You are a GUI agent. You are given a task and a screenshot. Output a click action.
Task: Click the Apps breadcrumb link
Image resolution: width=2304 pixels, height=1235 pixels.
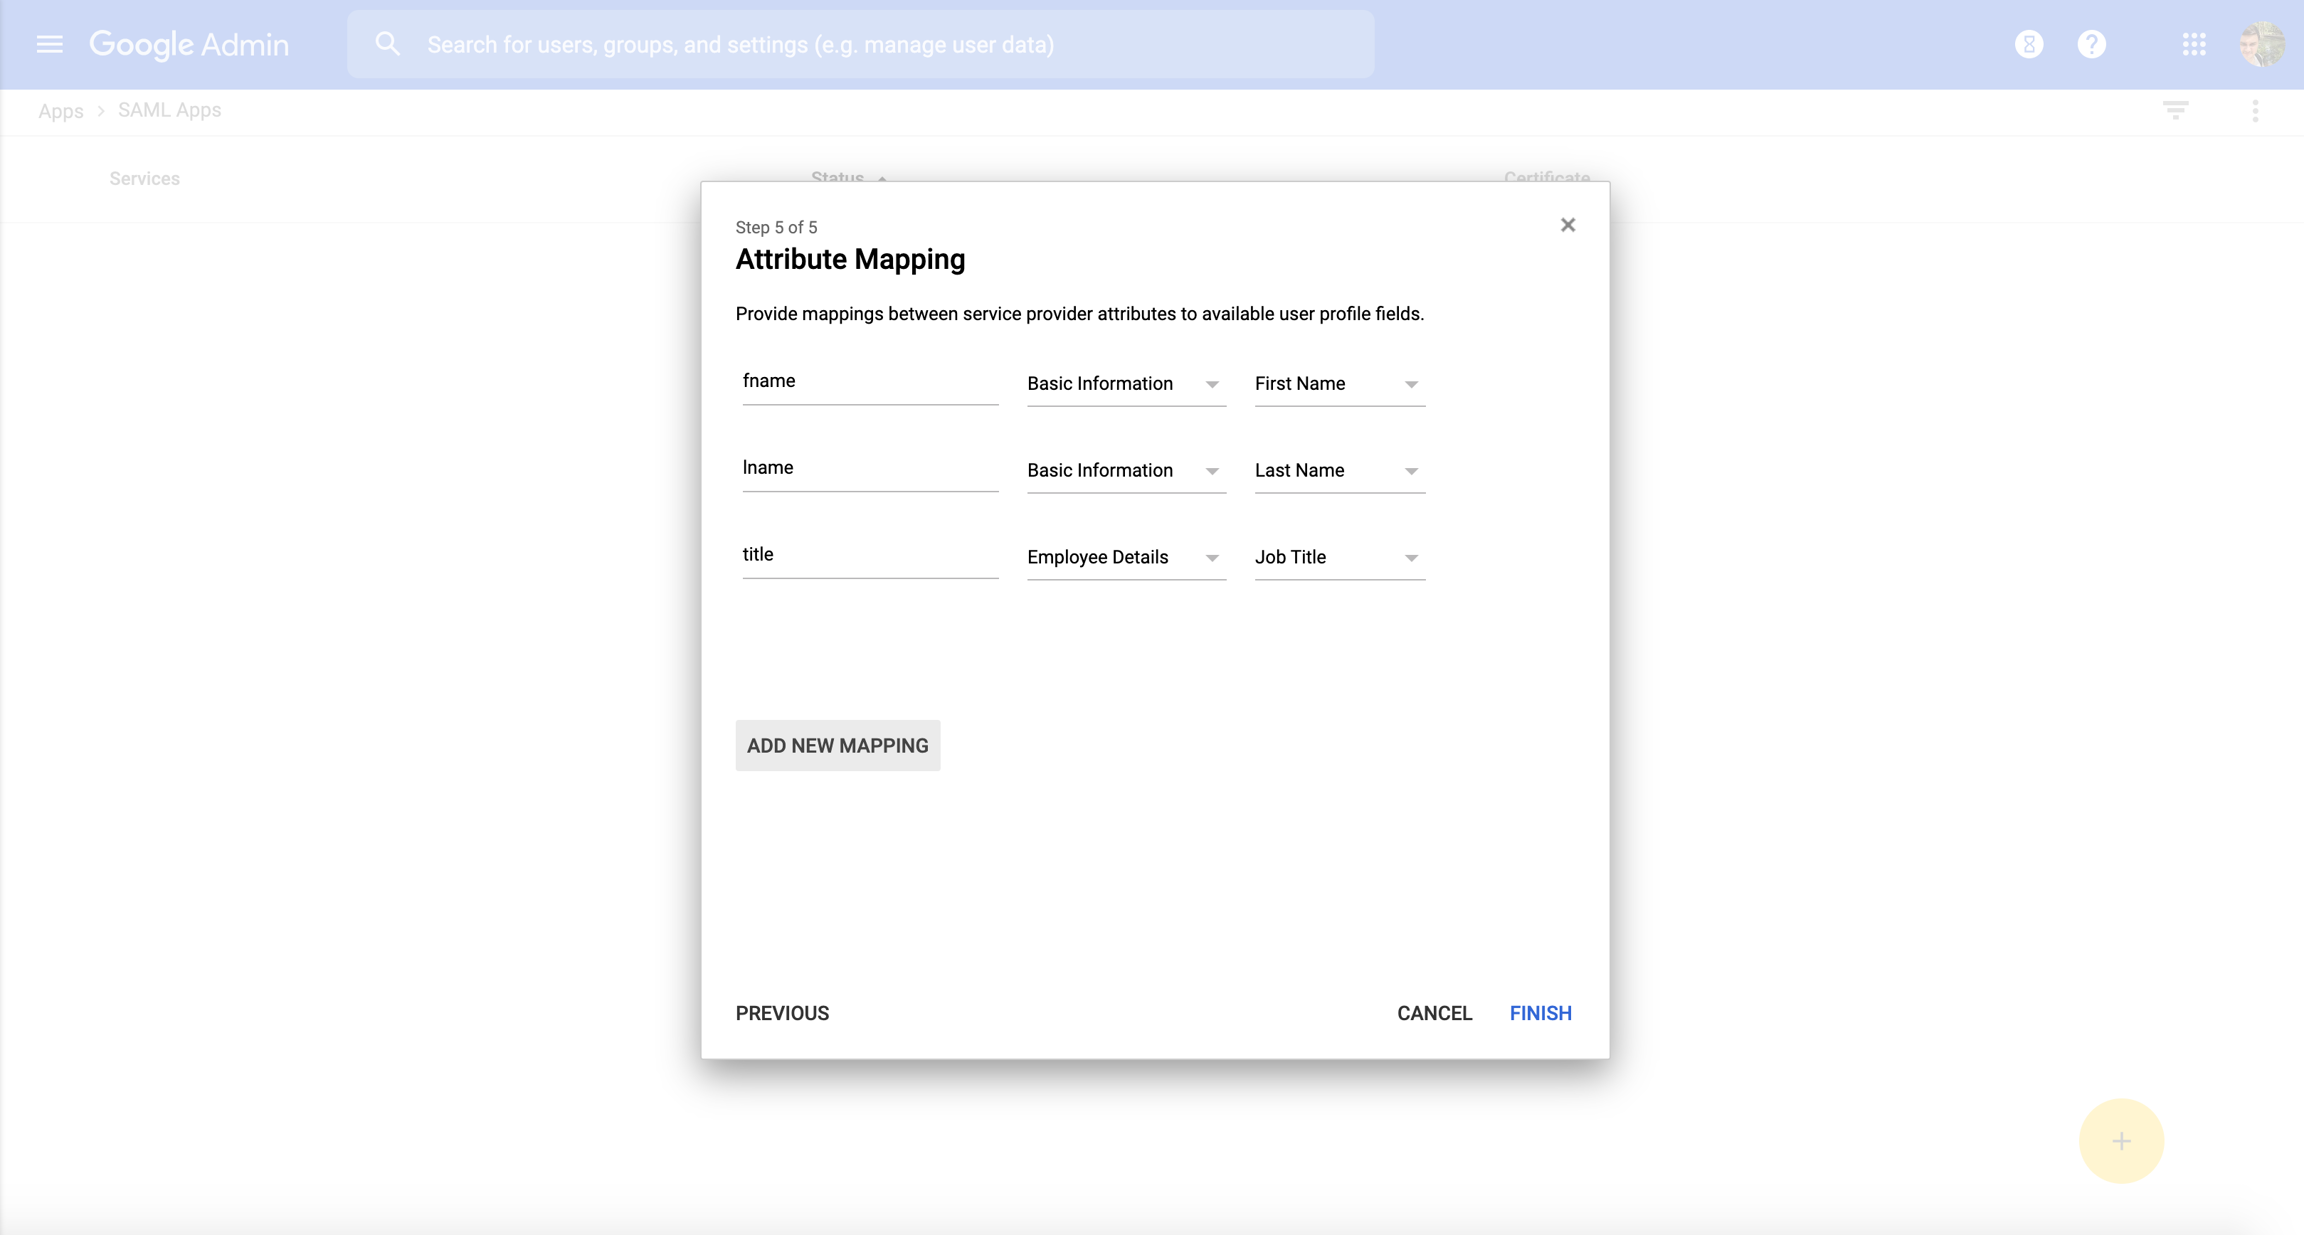pyautogui.click(x=60, y=111)
